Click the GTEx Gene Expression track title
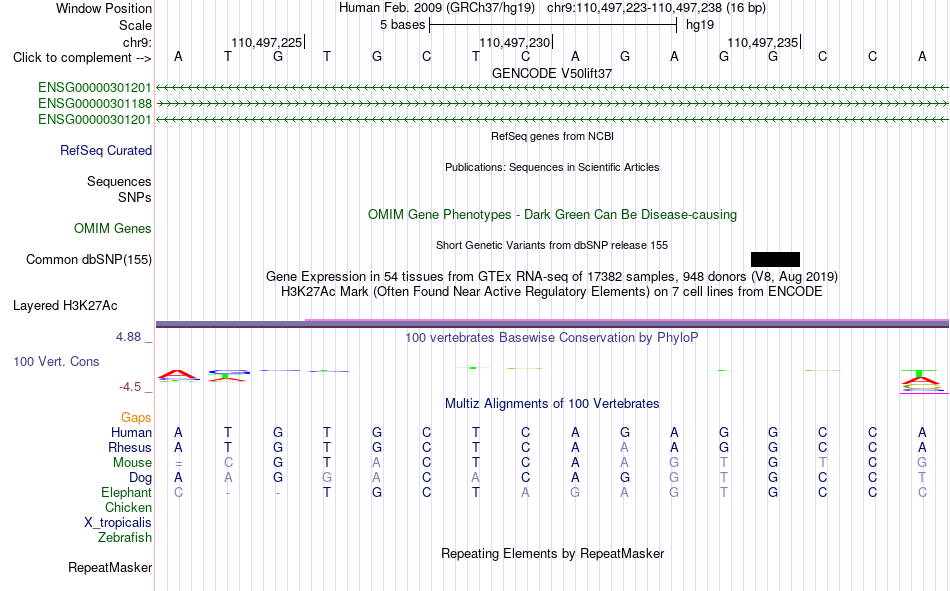The image size is (950, 591). (x=552, y=276)
